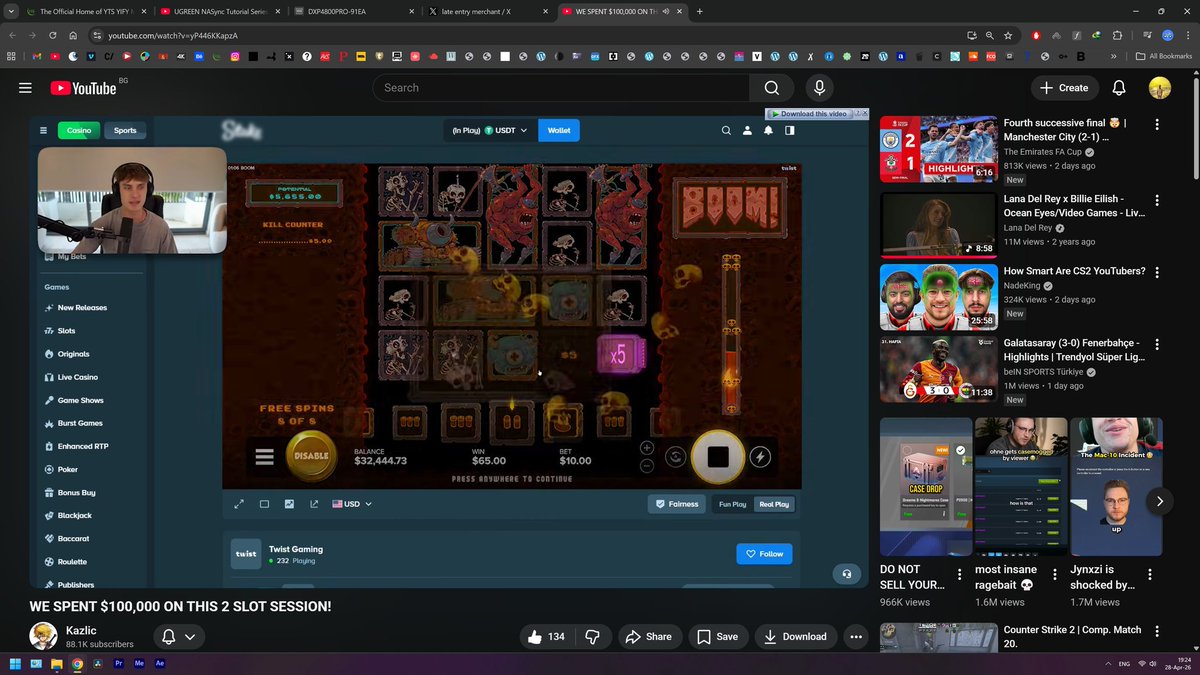The image size is (1200, 675).
Task: Start voice search with the microphone icon
Action: pos(819,88)
